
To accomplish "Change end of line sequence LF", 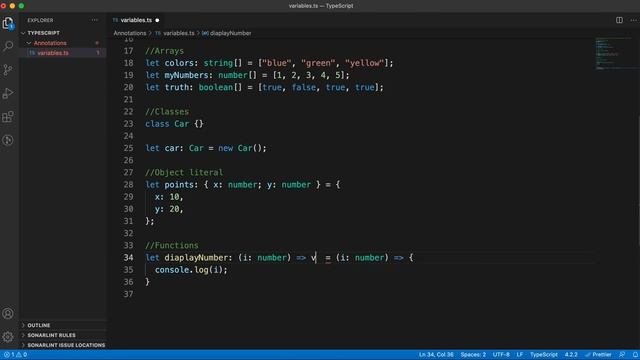I will pos(520,355).
